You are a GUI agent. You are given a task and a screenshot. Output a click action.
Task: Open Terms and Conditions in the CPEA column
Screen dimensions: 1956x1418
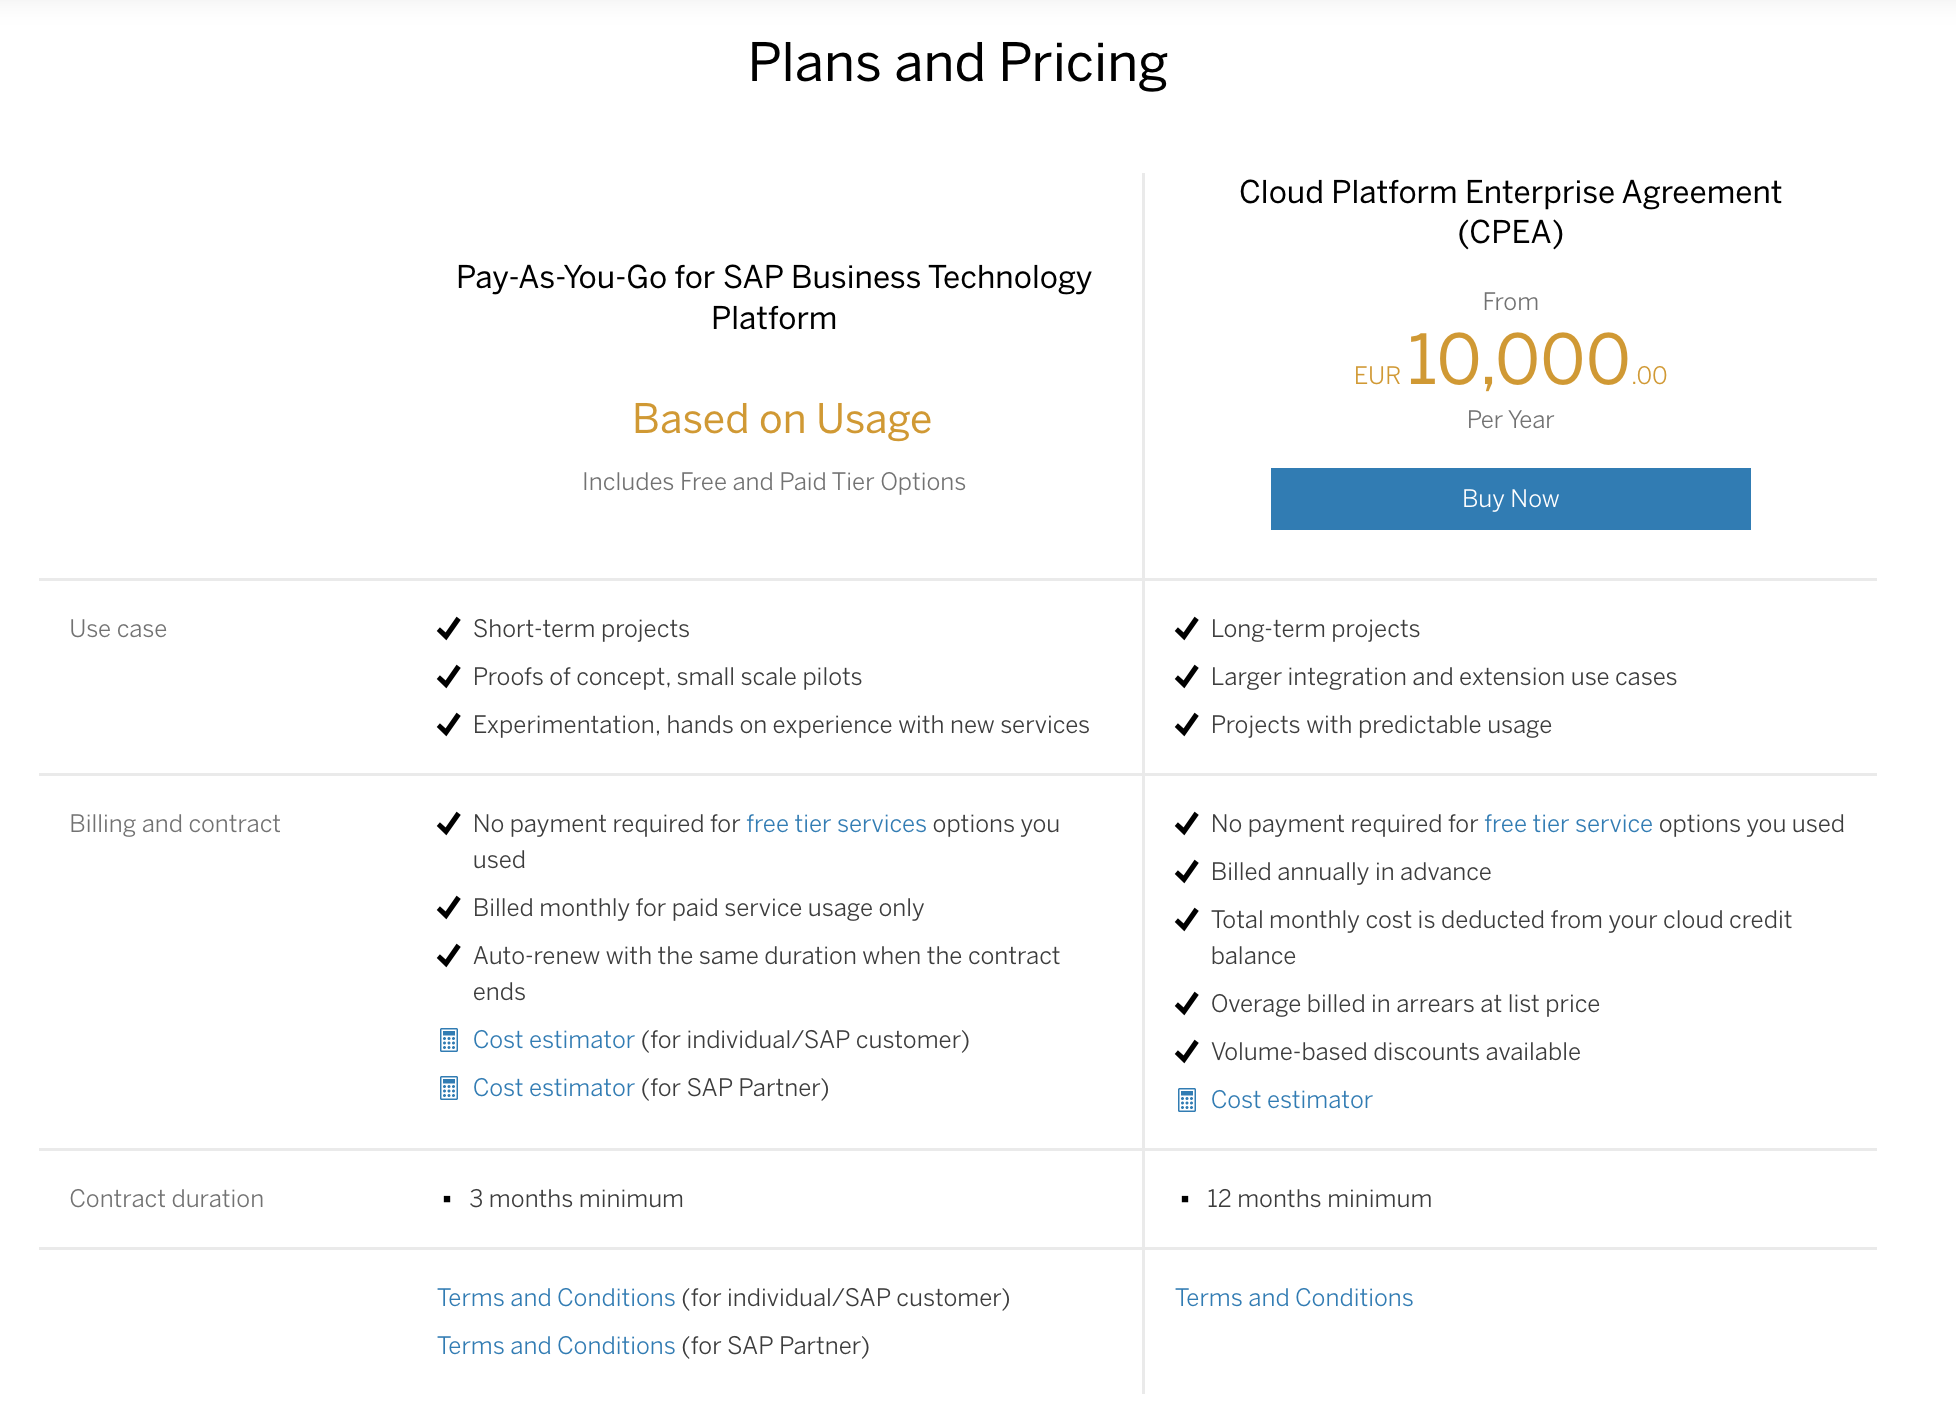[x=1293, y=1298]
